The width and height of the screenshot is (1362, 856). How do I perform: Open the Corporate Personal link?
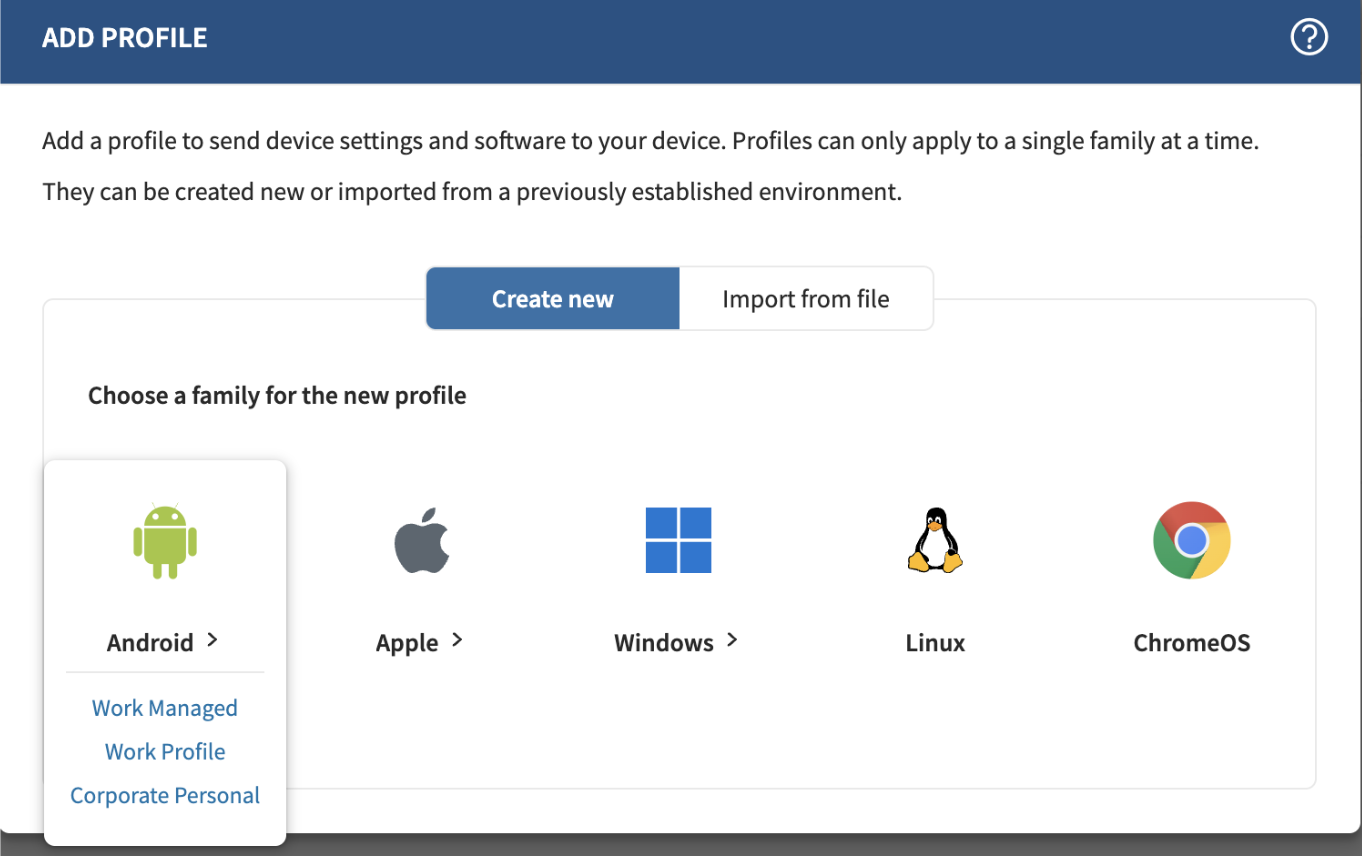165,795
